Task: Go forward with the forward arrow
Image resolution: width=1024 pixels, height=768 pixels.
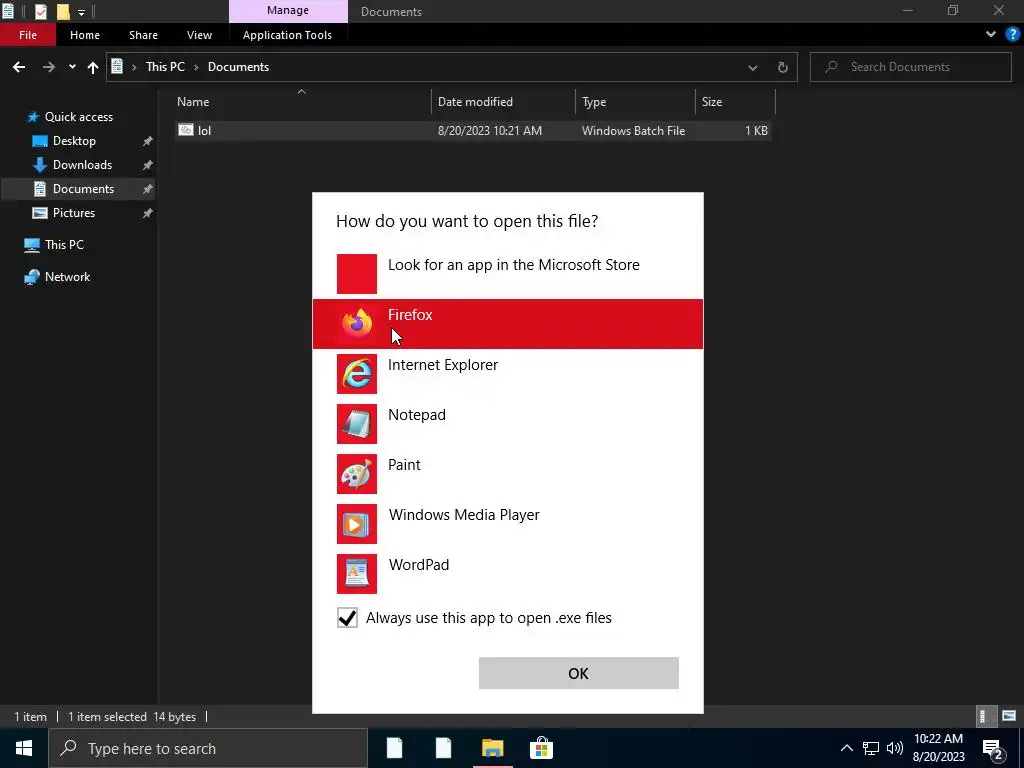Action: tap(48, 67)
